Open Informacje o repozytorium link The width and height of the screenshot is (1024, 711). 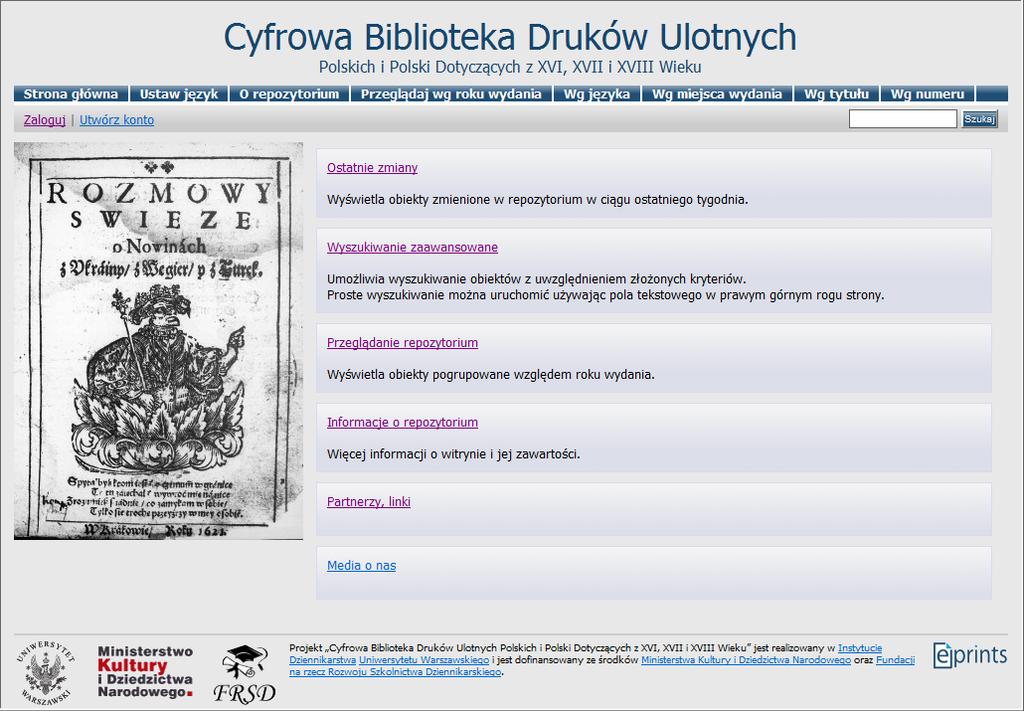pos(402,422)
